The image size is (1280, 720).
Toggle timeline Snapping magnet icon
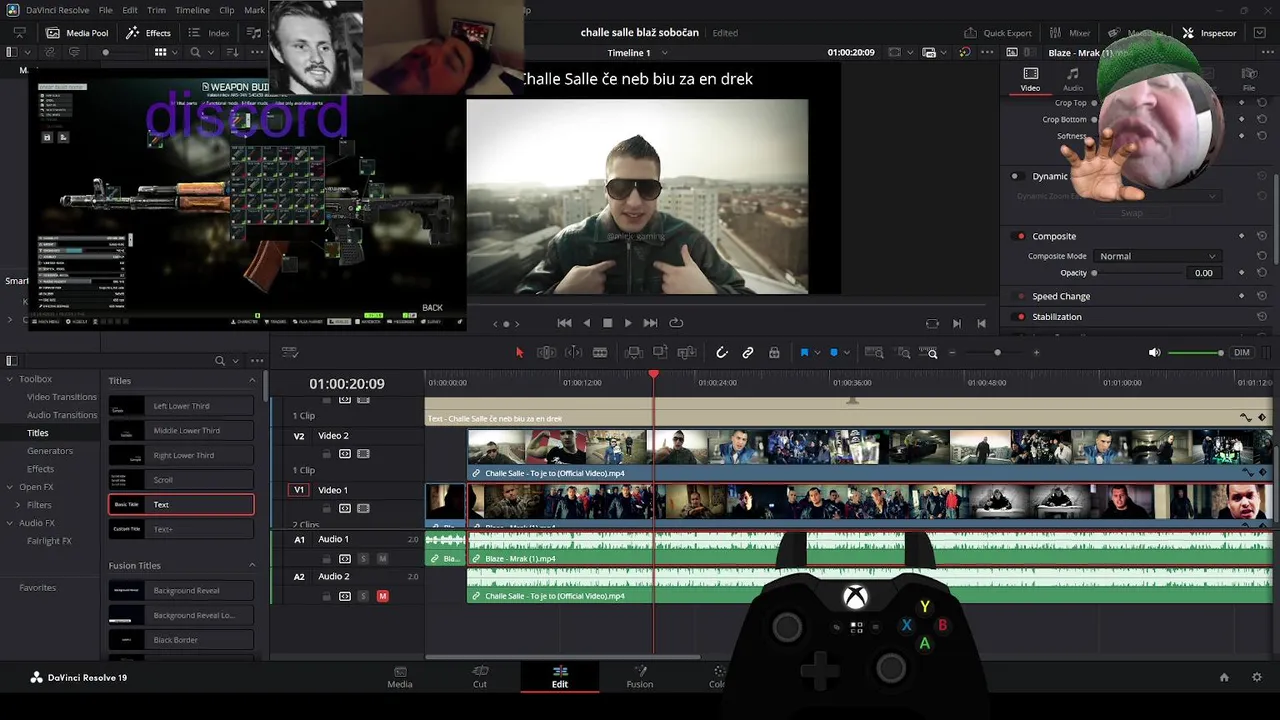721,352
